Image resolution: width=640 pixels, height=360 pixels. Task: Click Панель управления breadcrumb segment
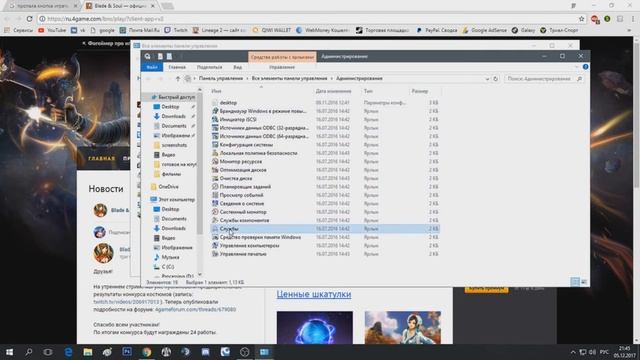(x=221, y=78)
